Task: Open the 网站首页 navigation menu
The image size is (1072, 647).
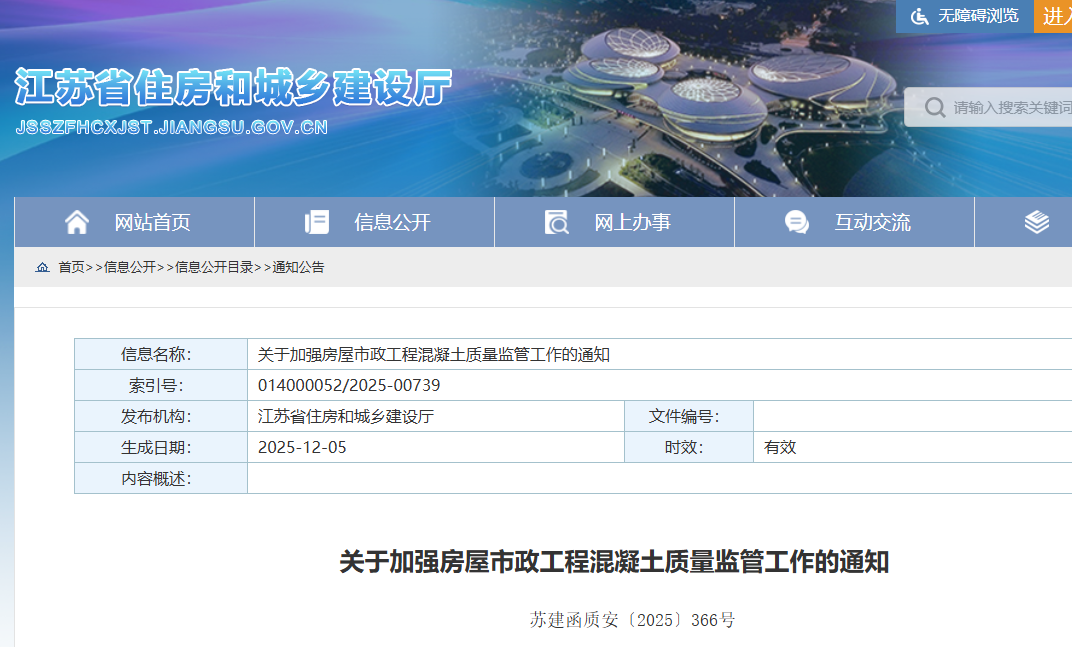Action: tap(152, 223)
